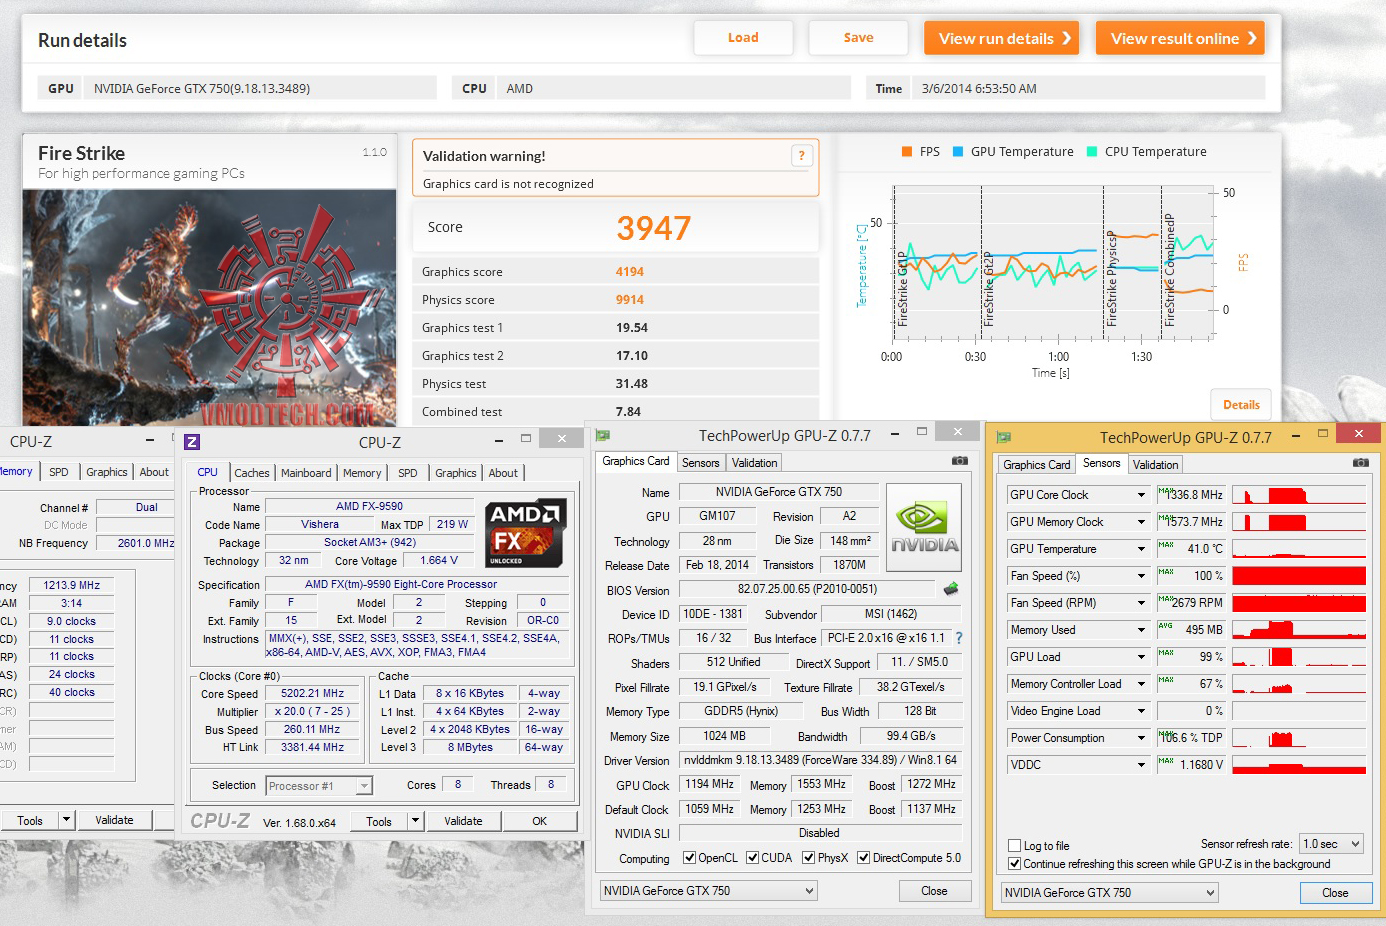Click the Validate button in background CPU-Z window
Image resolution: width=1386 pixels, height=926 pixels.
pyautogui.click(x=114, y=820)
